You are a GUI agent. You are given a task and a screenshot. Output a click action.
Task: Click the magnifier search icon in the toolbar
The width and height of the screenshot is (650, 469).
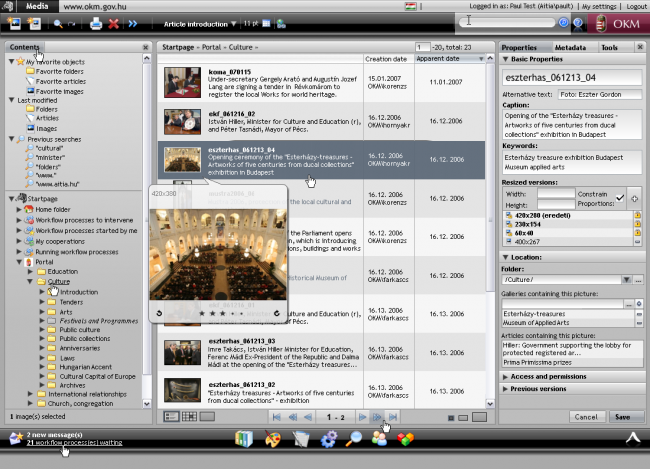(58, 24)
